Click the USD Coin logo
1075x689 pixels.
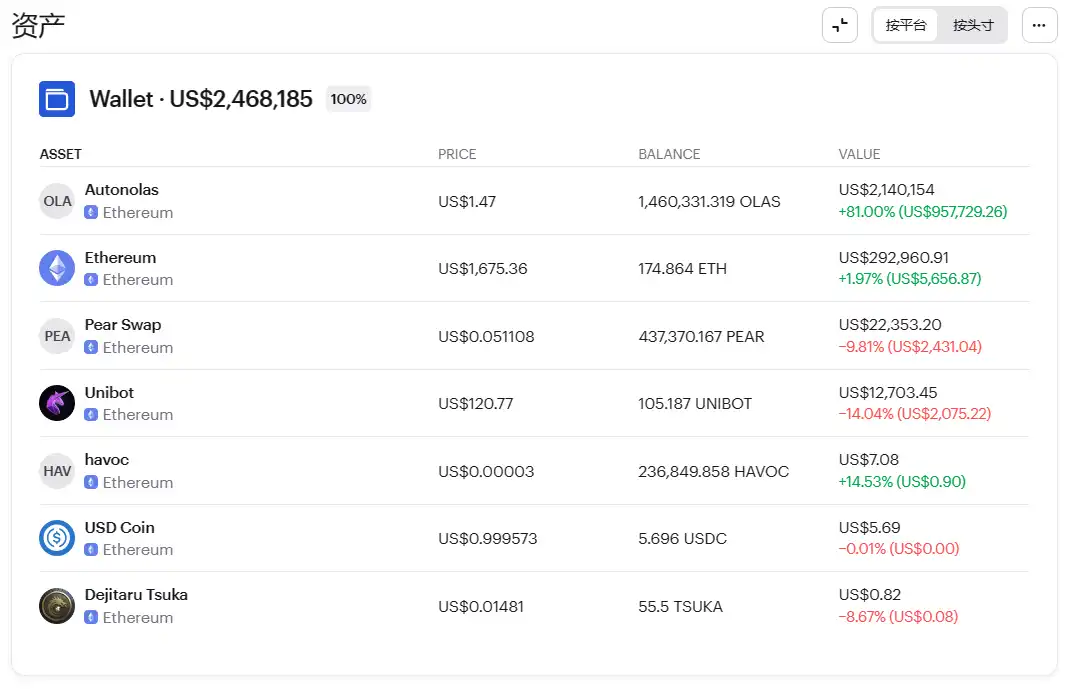[x=57, y=538]
